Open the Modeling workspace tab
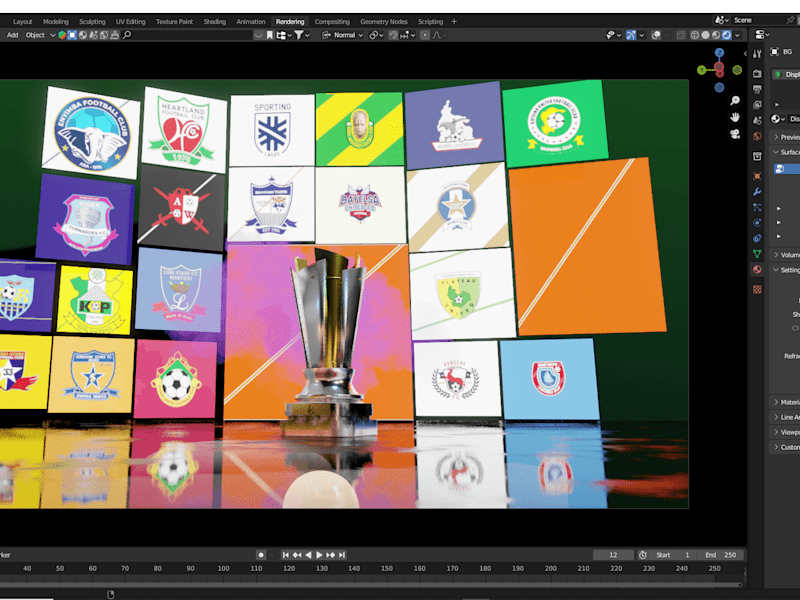Image resolution: width=800 pixels, height=600 pixels. (x=56, y=21)
